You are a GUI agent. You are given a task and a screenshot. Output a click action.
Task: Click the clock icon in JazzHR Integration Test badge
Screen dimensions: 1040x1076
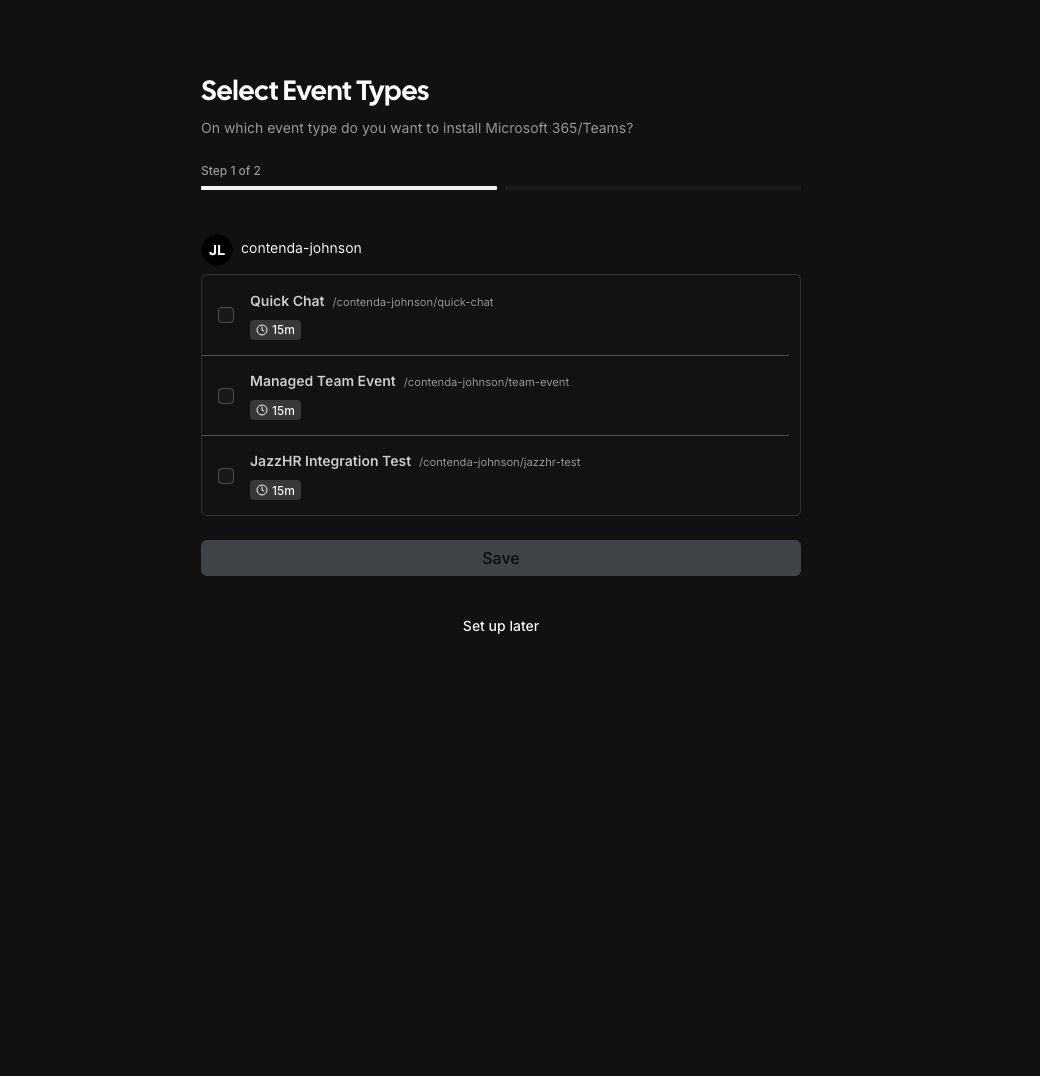(x=262, y=490)
